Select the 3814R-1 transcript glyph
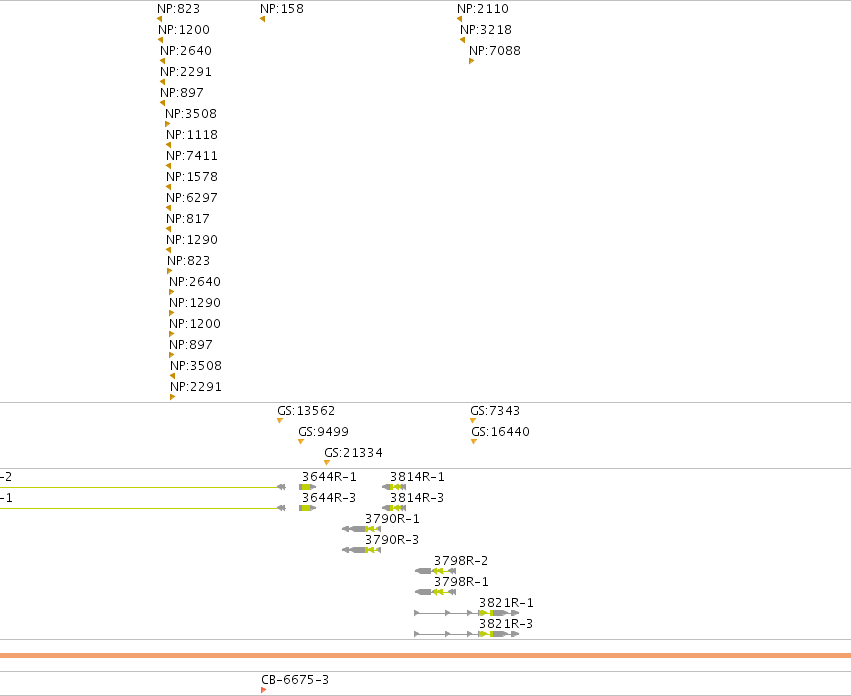 pos(394,487)
